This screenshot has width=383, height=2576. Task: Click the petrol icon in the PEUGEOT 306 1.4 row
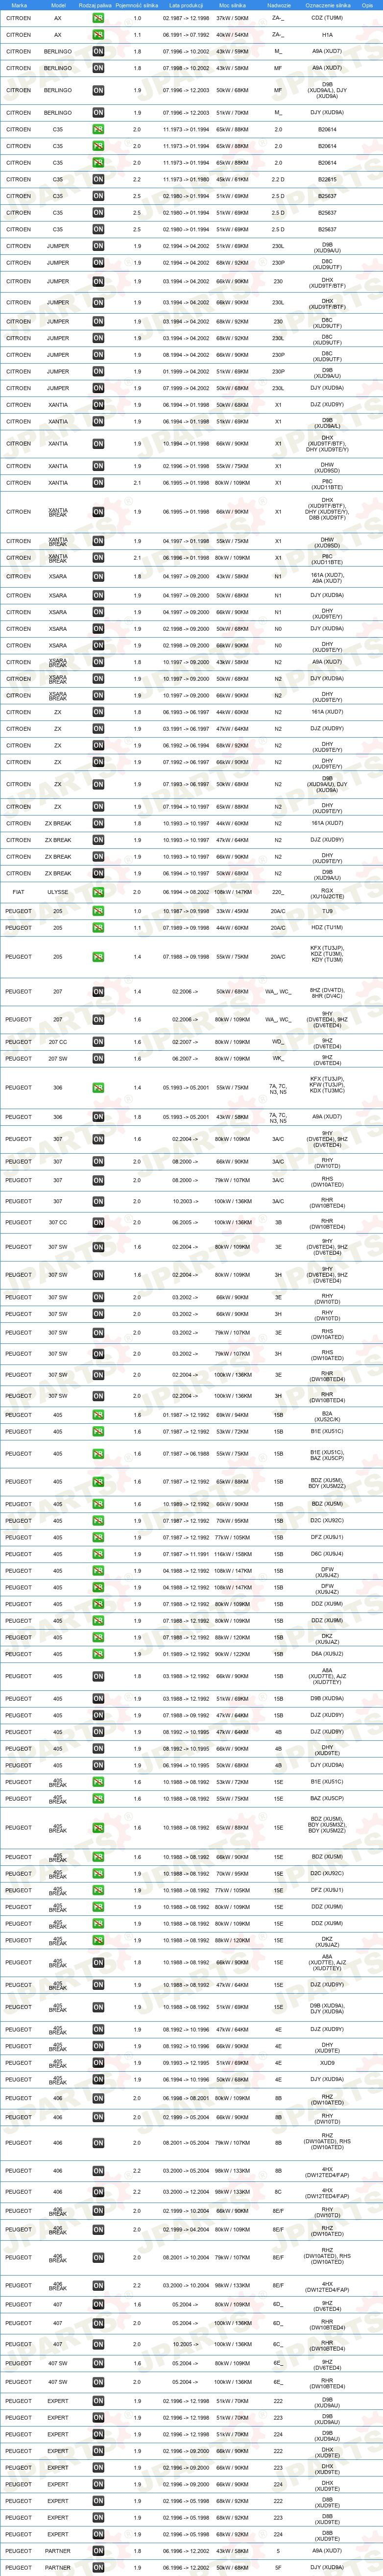(98, 1088)
